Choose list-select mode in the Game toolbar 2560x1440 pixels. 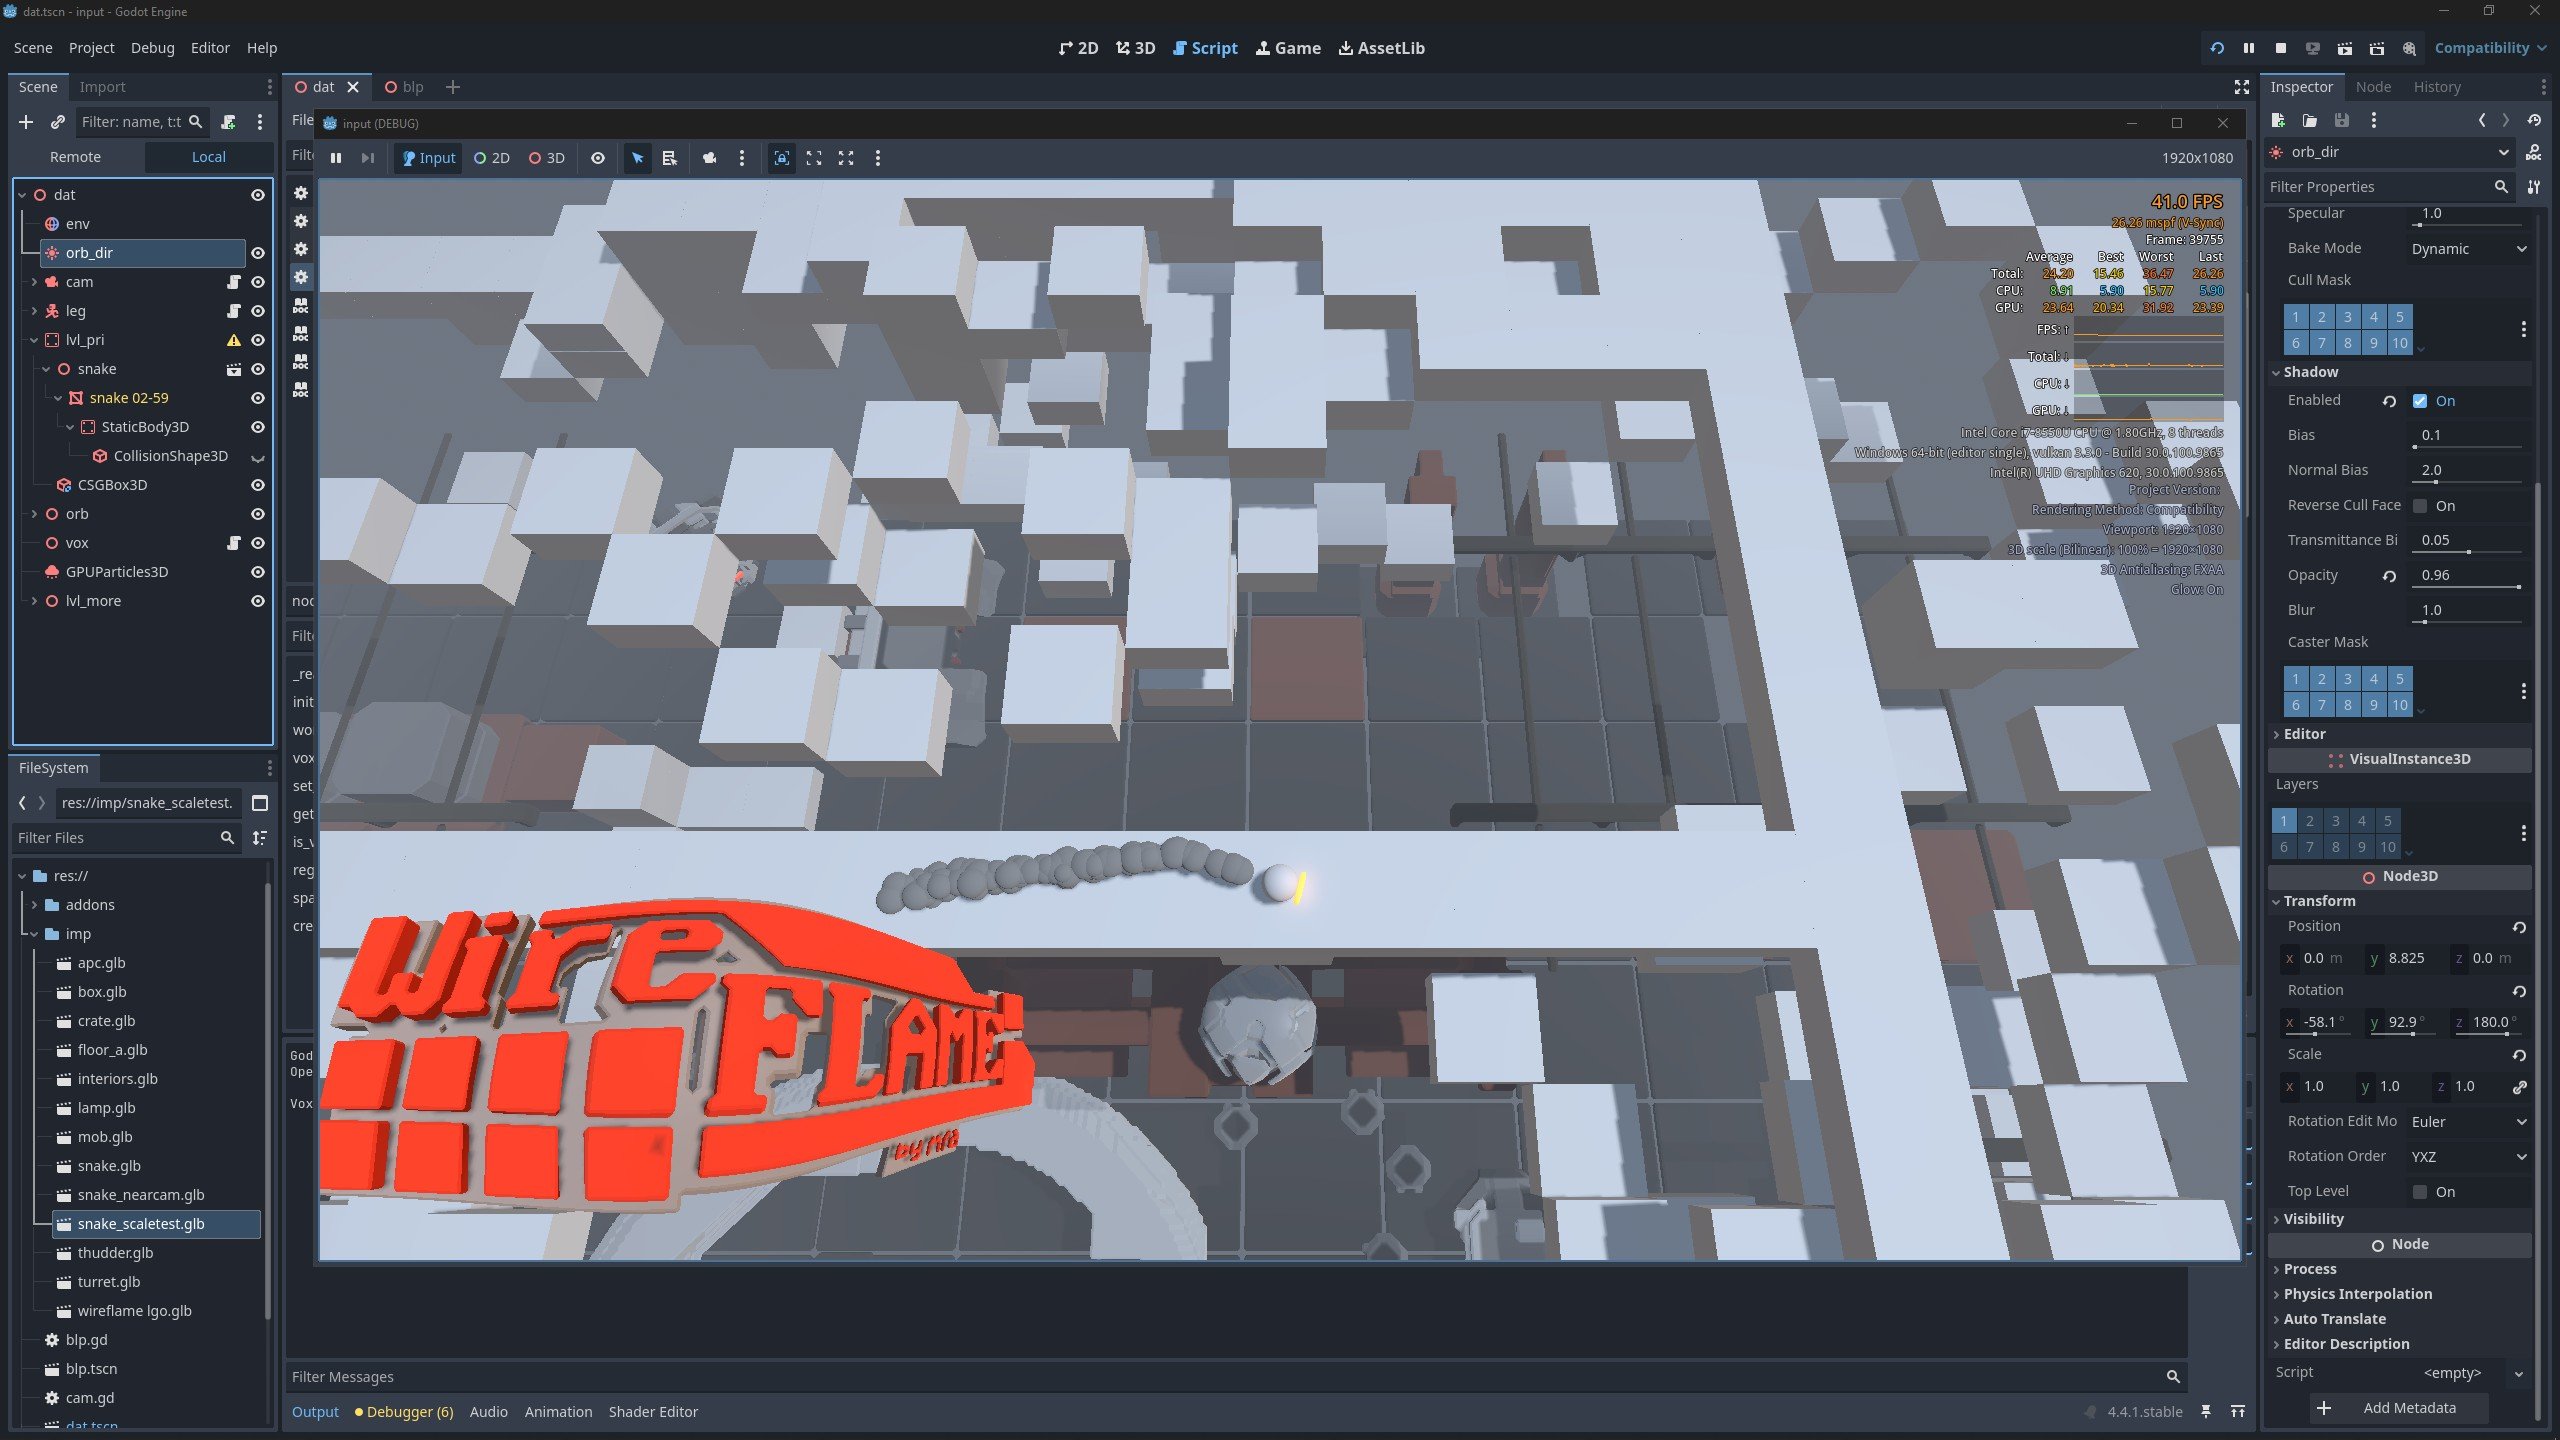[x=670, y=158]
